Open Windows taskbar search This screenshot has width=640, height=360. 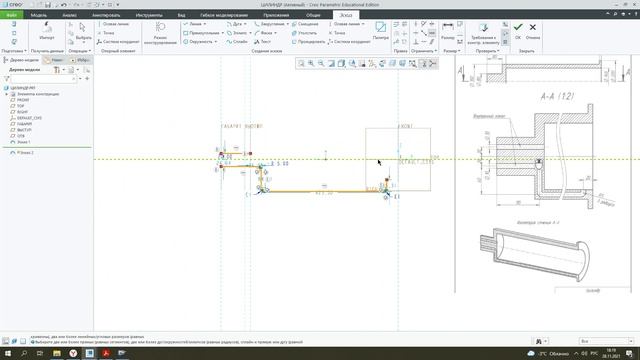(24, 353)
